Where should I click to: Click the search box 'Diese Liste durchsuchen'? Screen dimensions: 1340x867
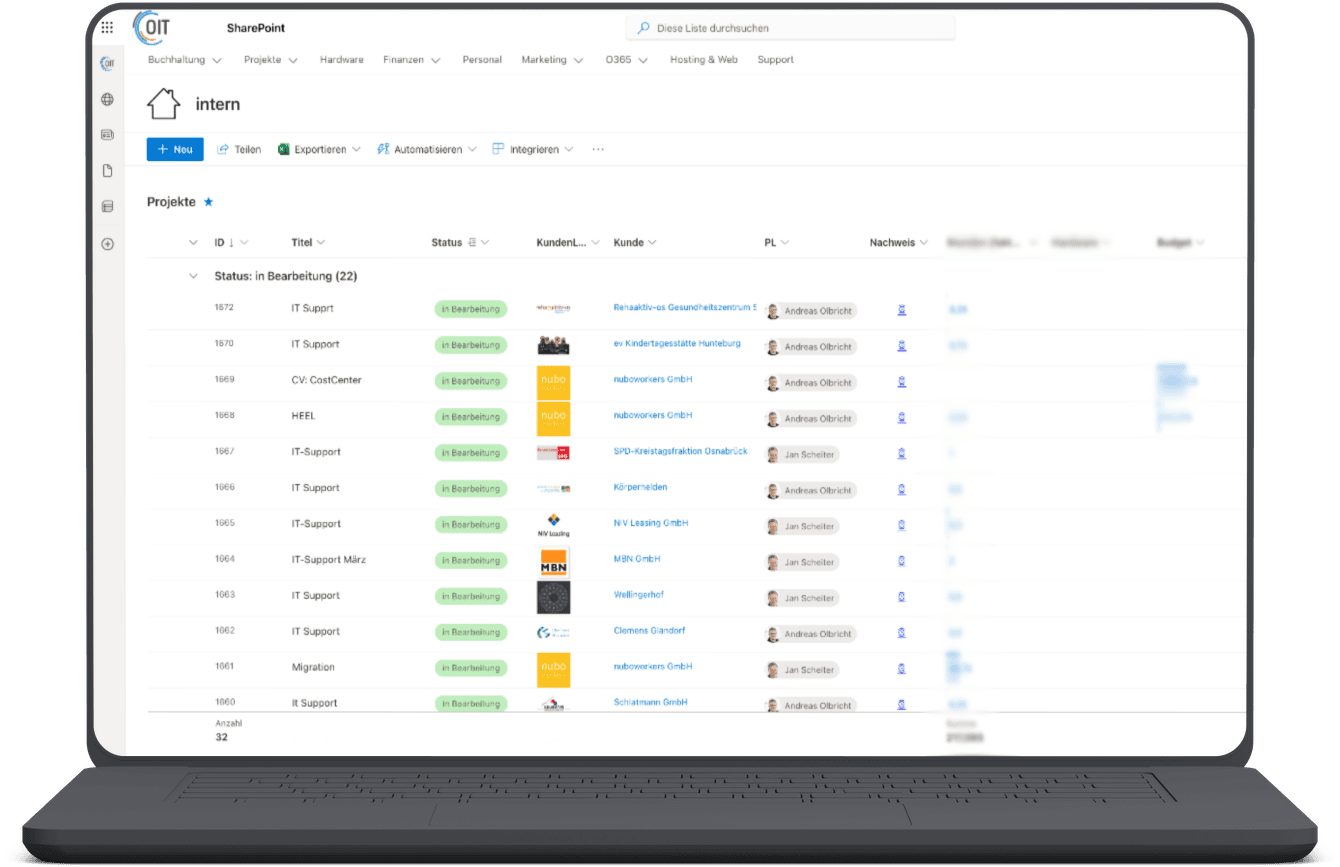tap(790, 28)
